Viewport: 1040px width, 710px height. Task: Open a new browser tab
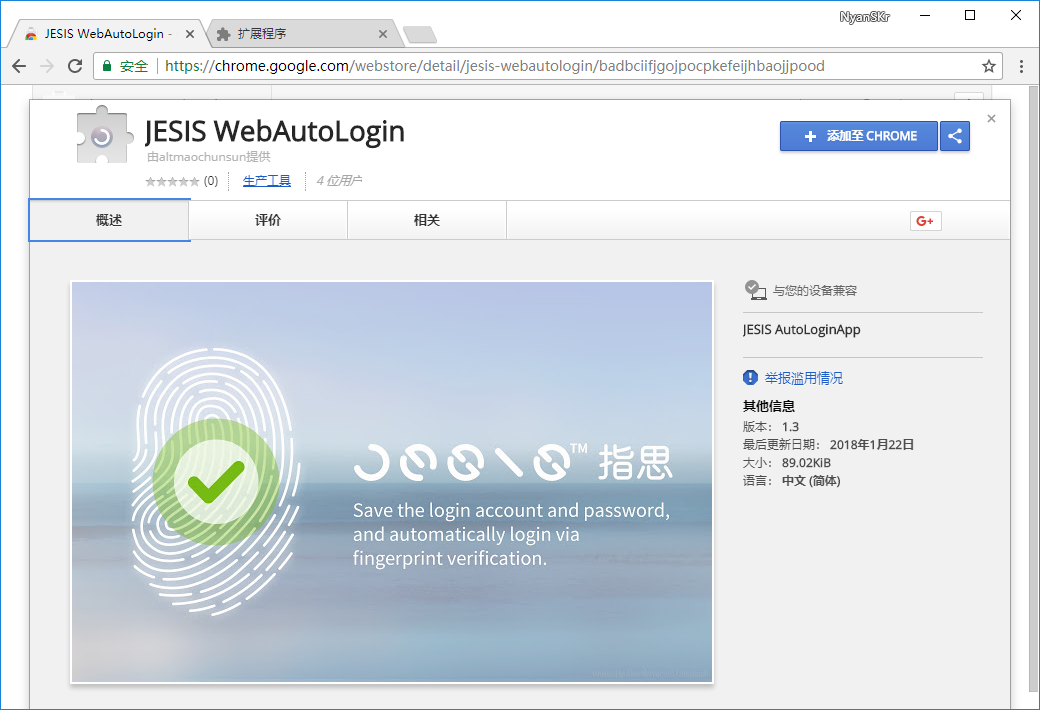point(419,35)
